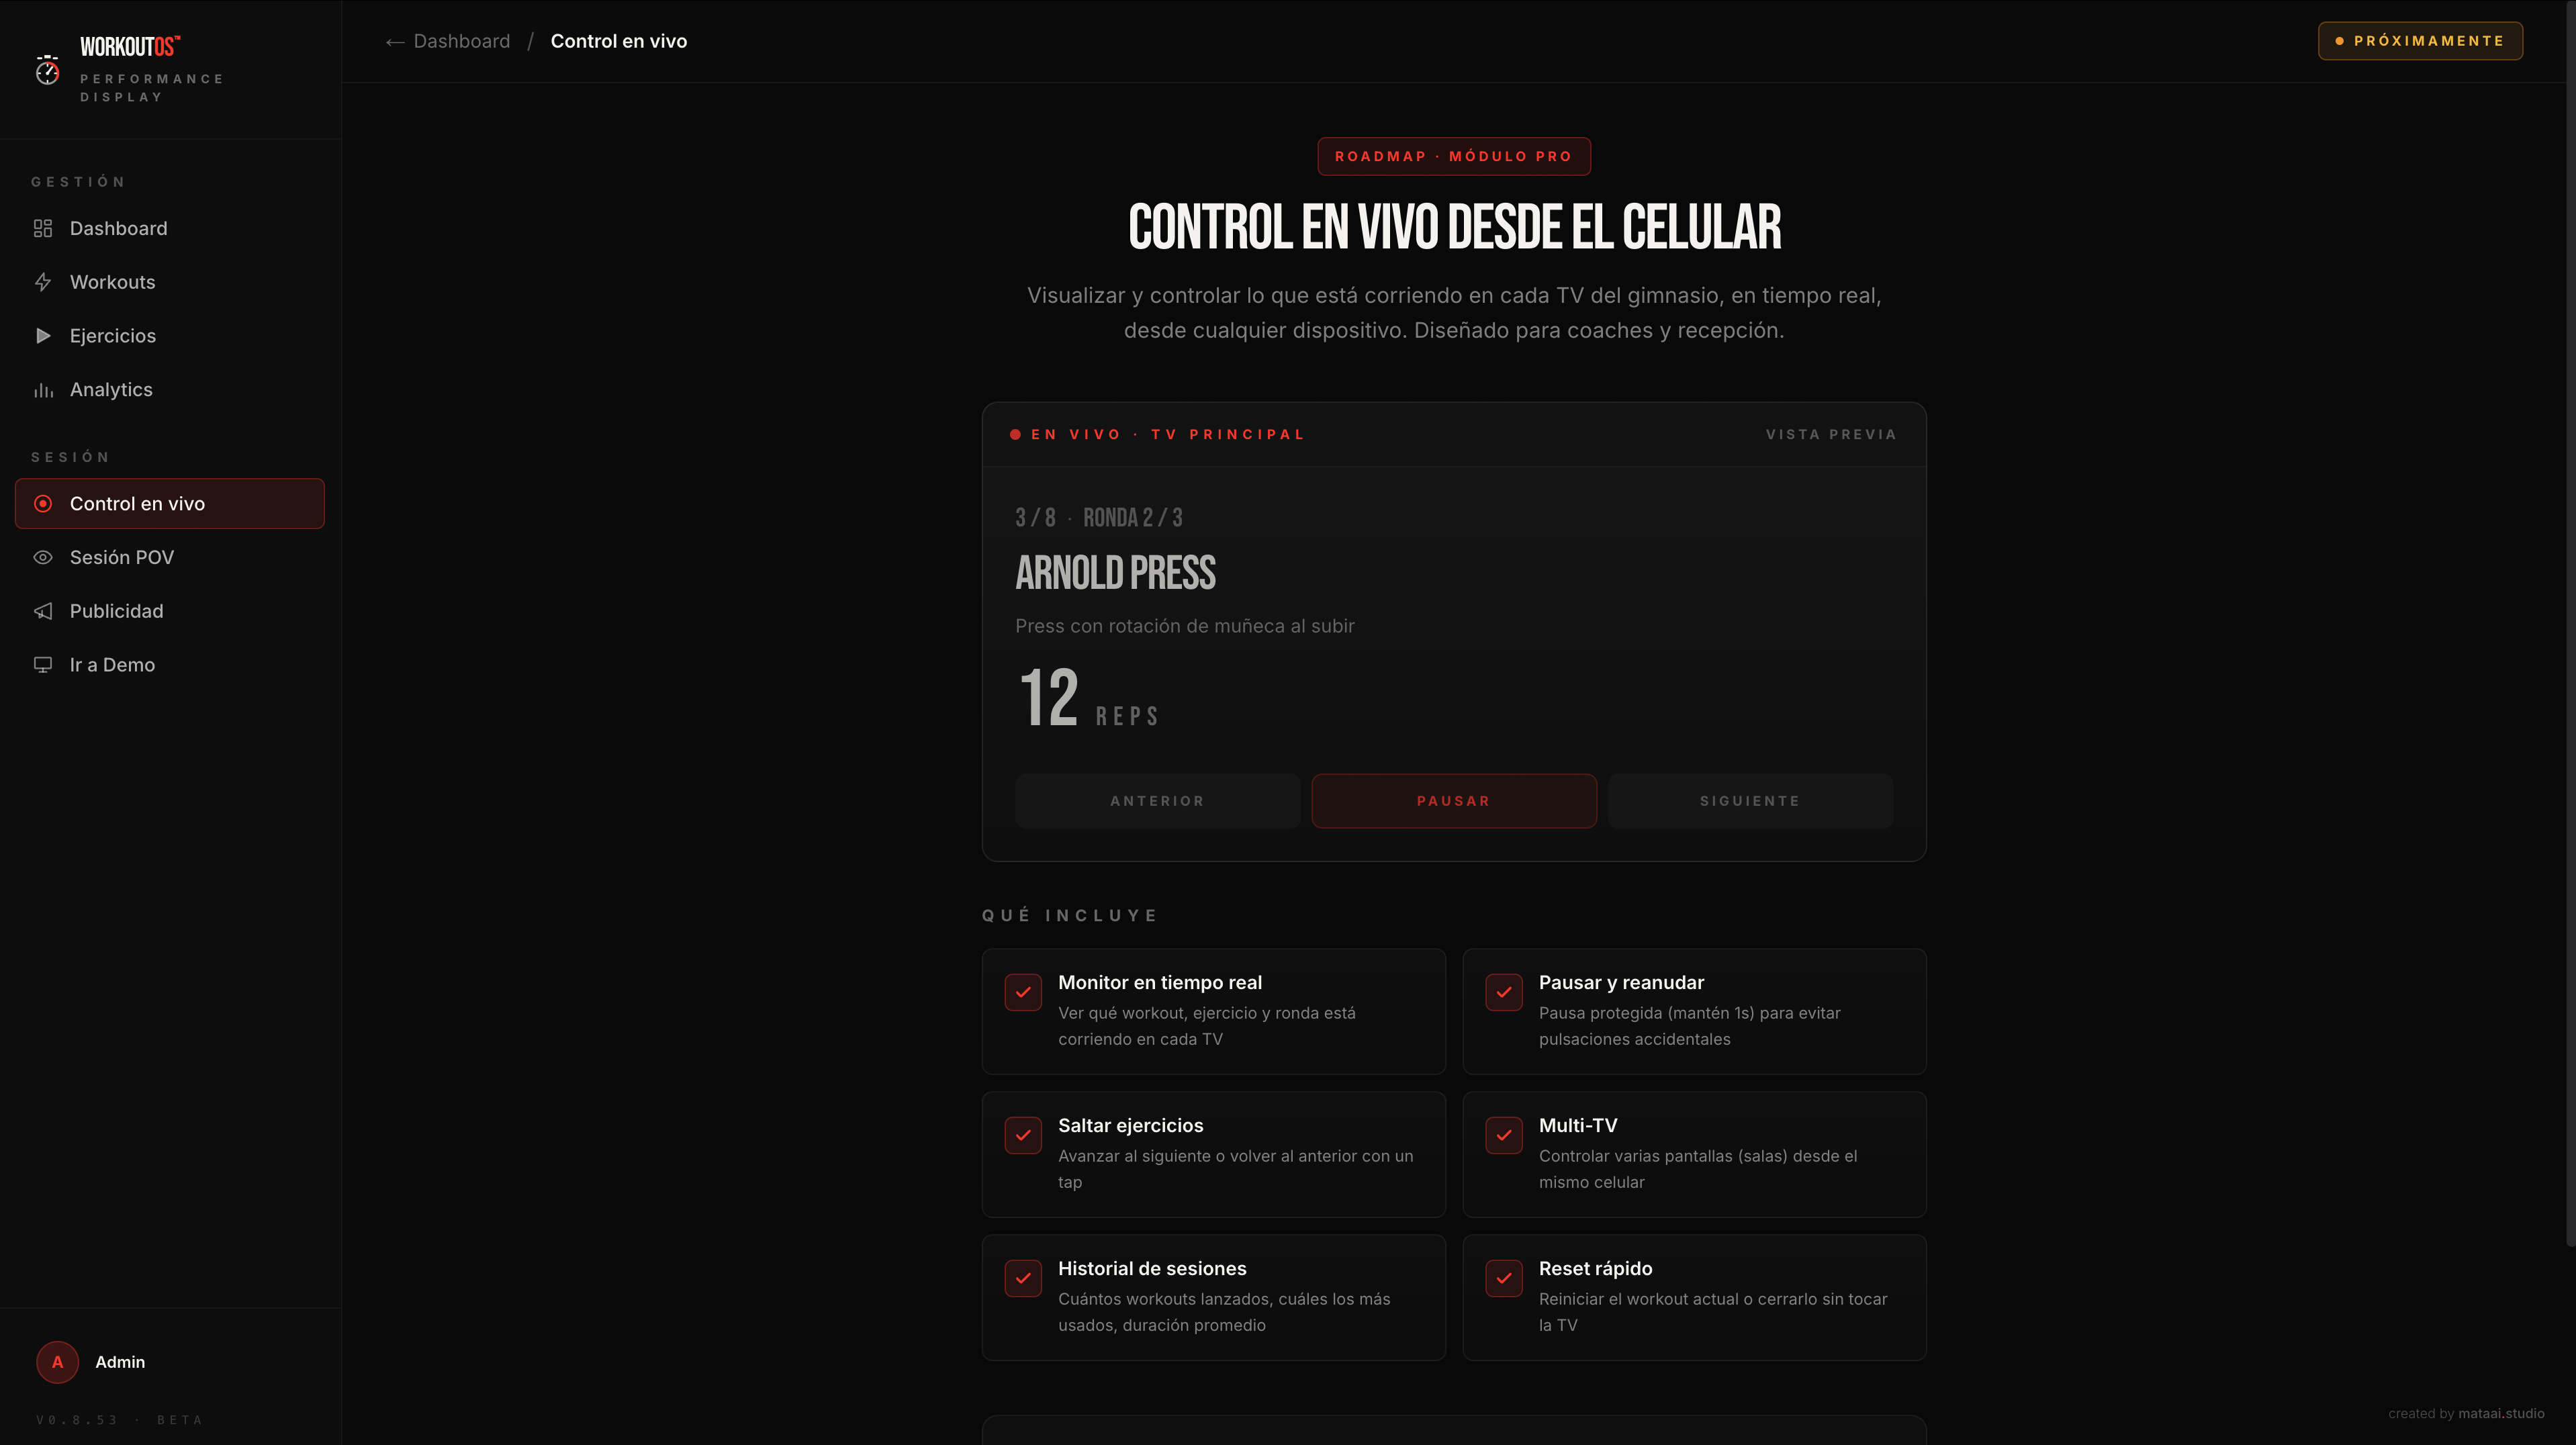The width and height of the screenshot is (2576, 1445).
Task: Toggle the Pausar y reanudar checkmark
Action: (1504, 992)
